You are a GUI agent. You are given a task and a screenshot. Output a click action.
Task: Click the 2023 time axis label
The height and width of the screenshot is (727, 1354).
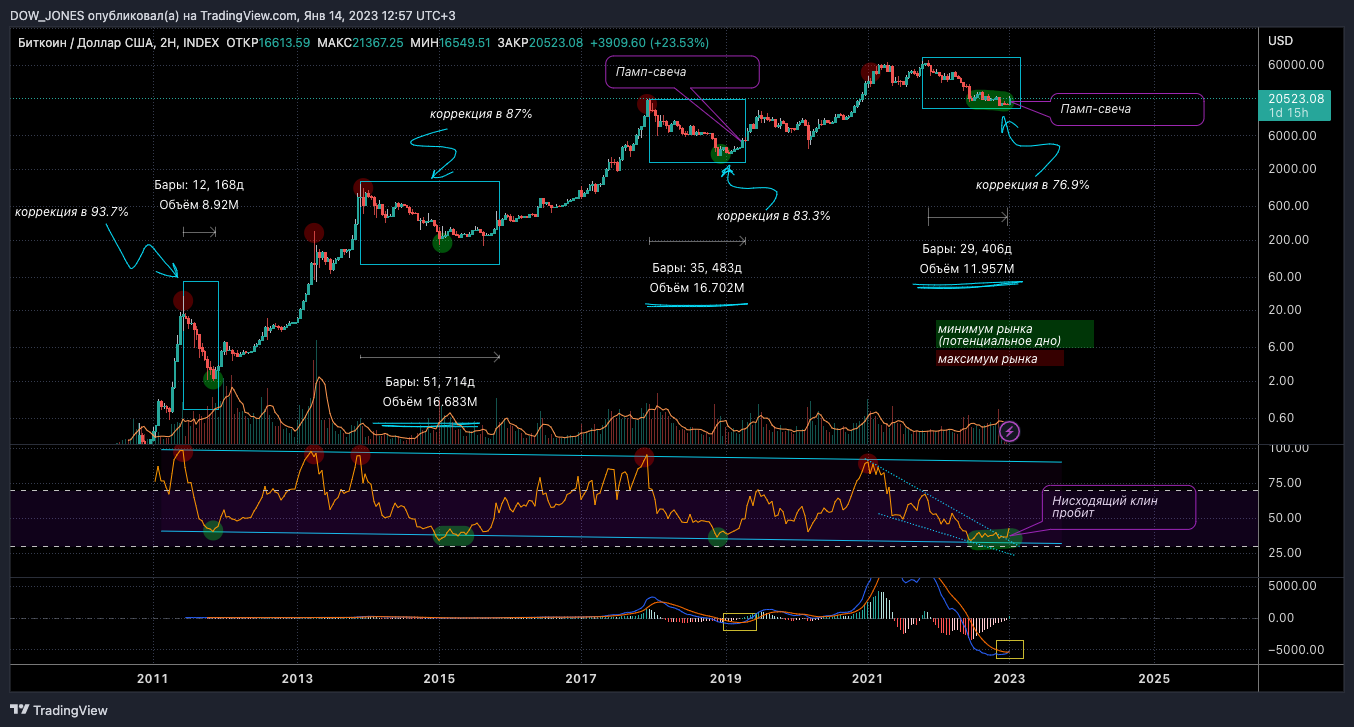point(1010,678)
